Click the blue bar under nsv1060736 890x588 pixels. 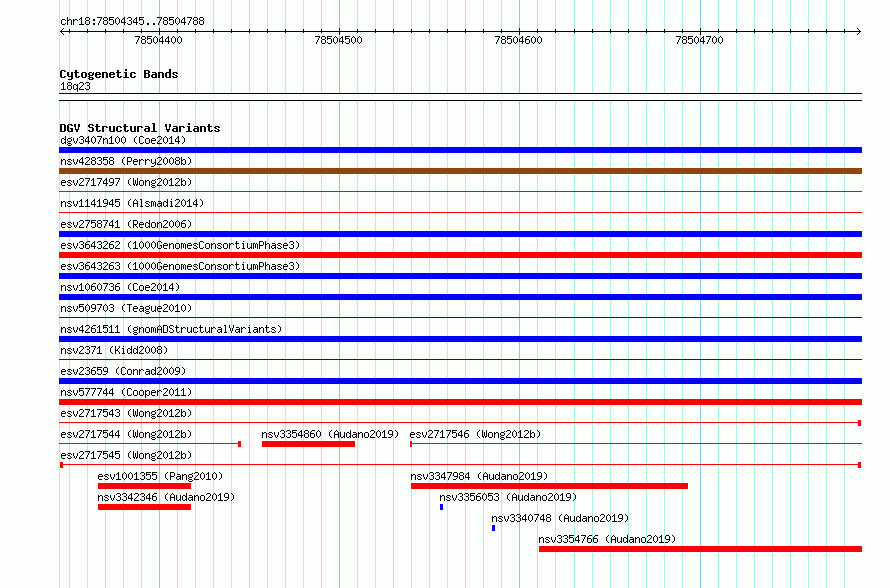click(x=460, y=297)
